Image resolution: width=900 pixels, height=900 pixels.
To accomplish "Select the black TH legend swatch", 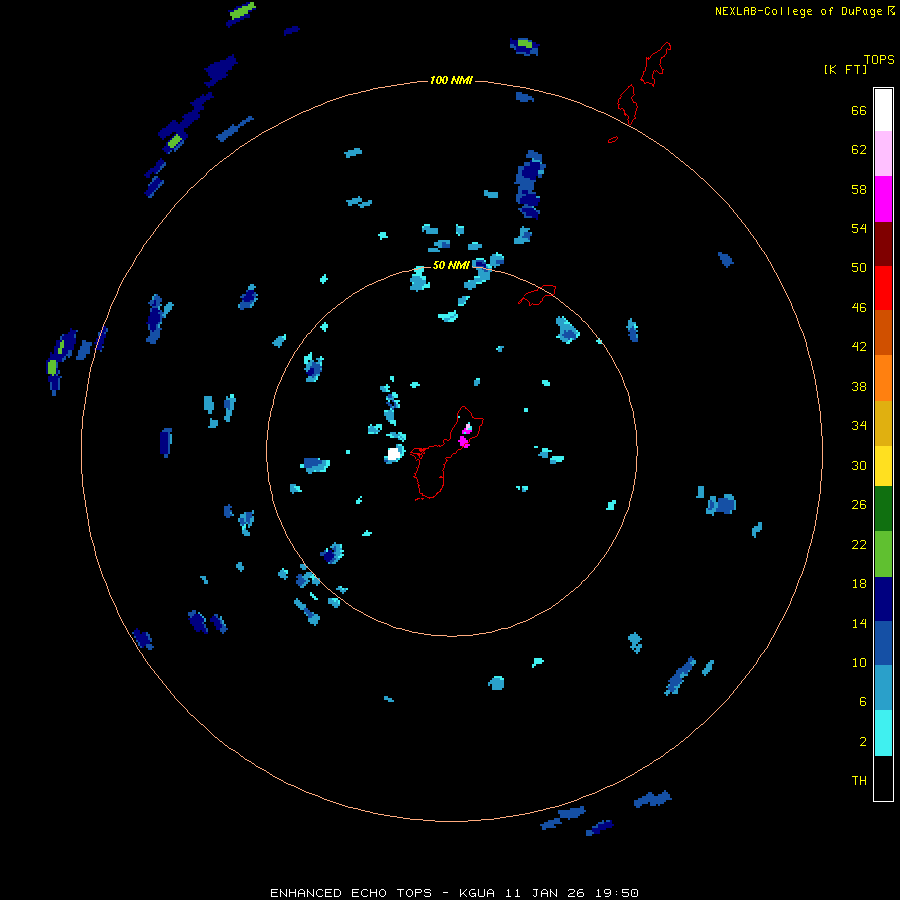I will (883, 778).
